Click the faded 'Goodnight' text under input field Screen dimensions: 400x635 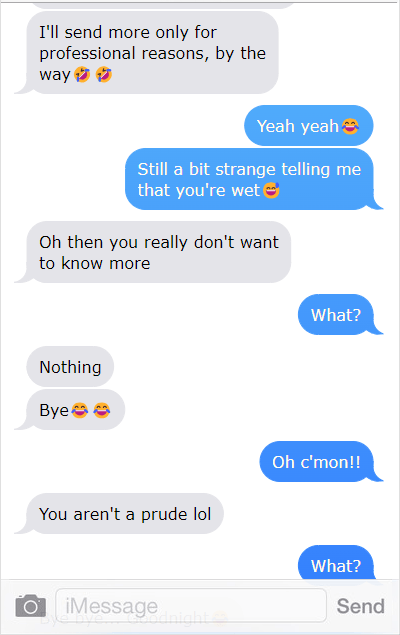167,619
